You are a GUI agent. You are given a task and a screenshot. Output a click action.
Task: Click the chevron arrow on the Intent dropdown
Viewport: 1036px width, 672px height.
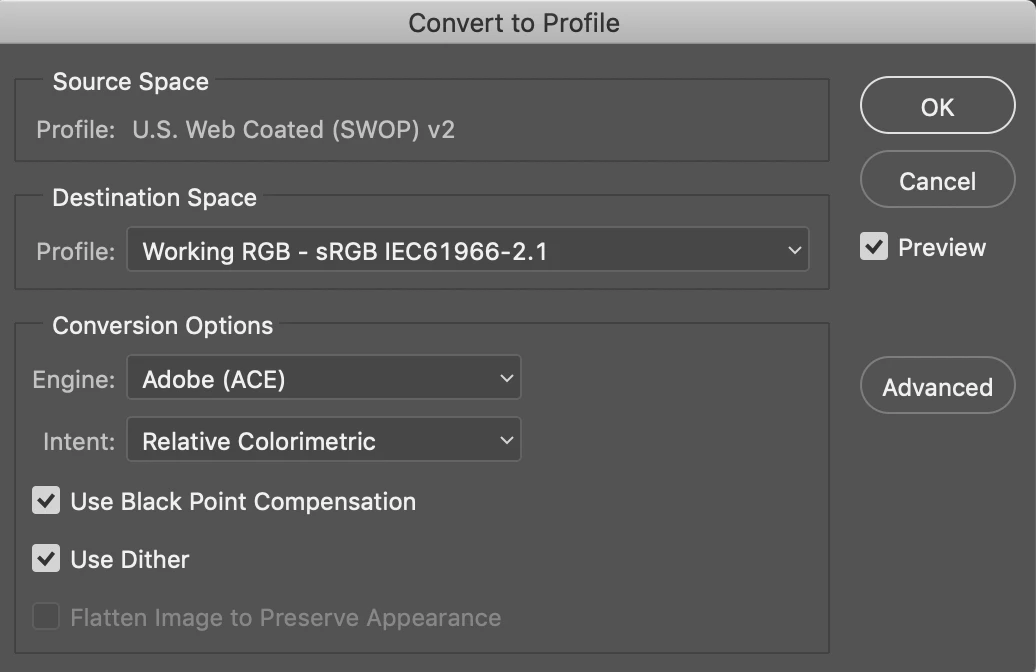pyautogui.click(x=507, y=440)
